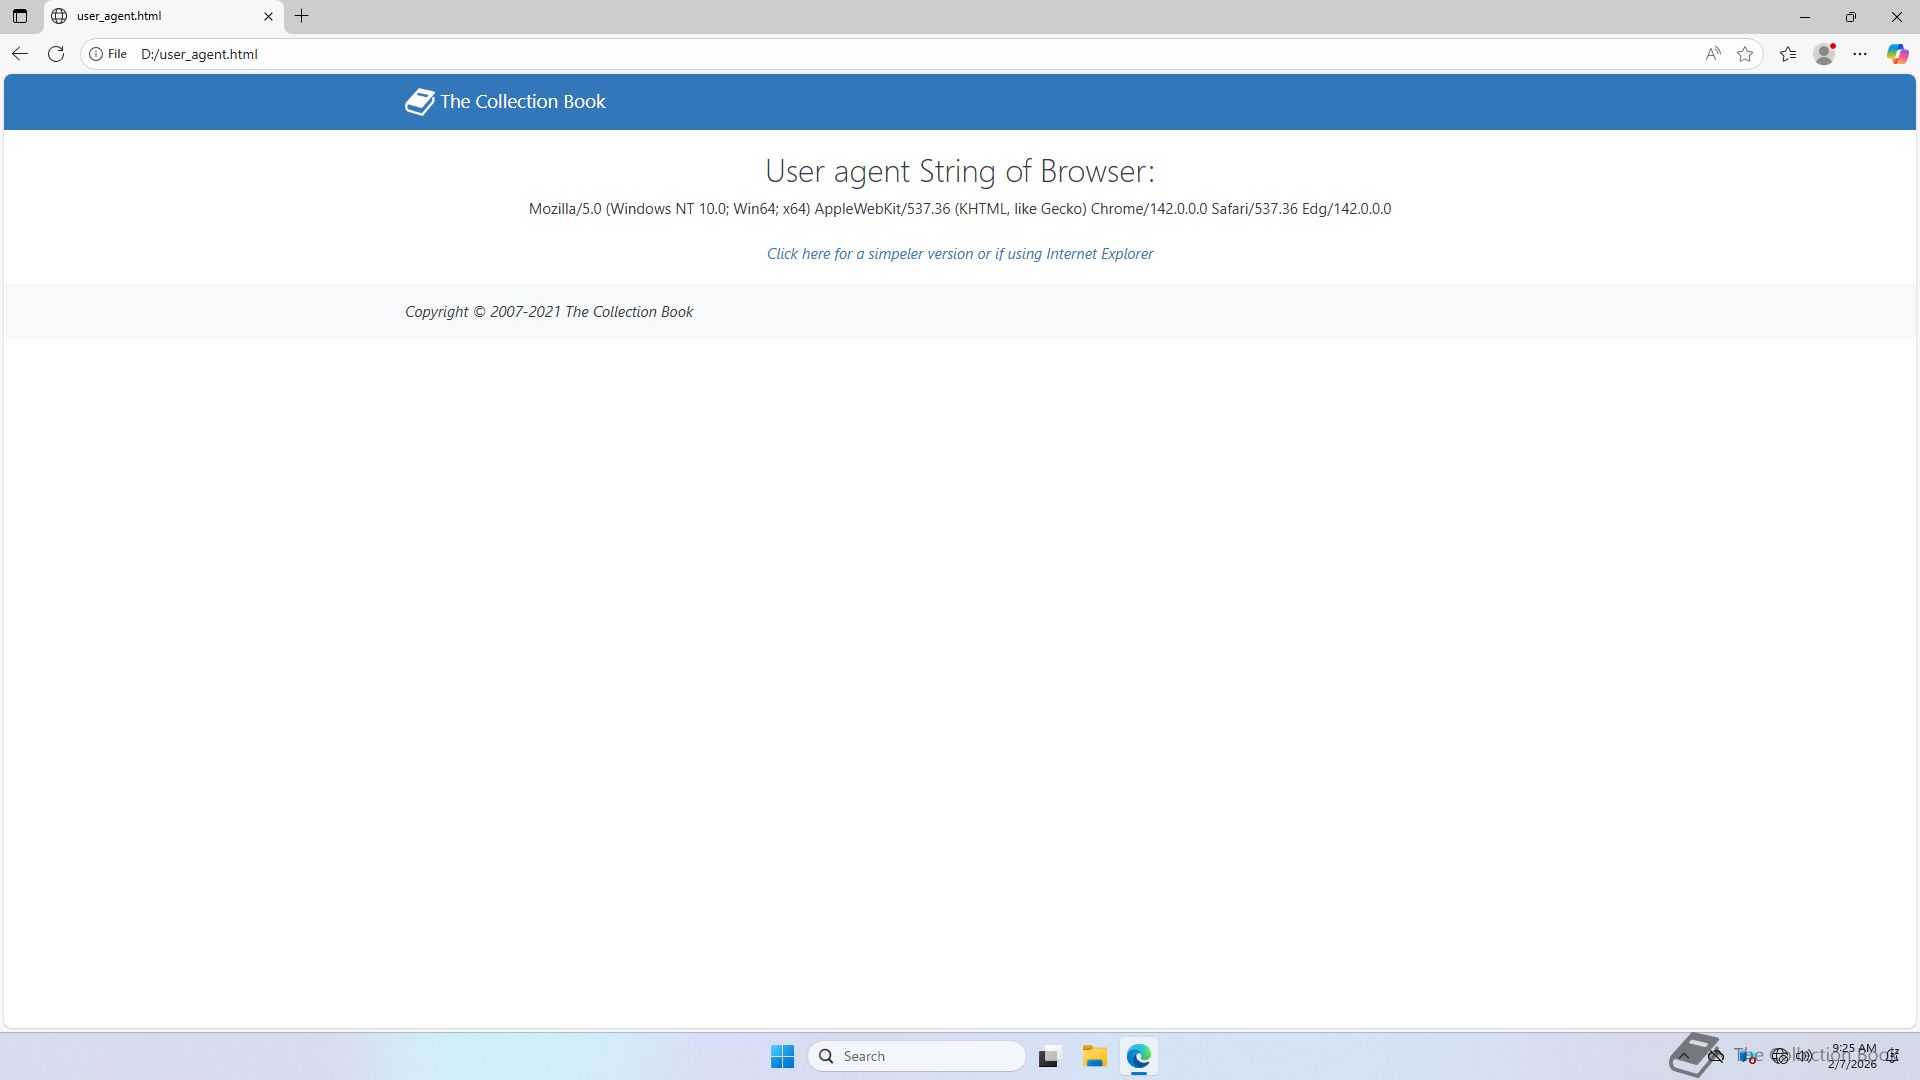1920x1080 pixels.
Task: Open the Tab actions menu icon
Action: point(20,16)
